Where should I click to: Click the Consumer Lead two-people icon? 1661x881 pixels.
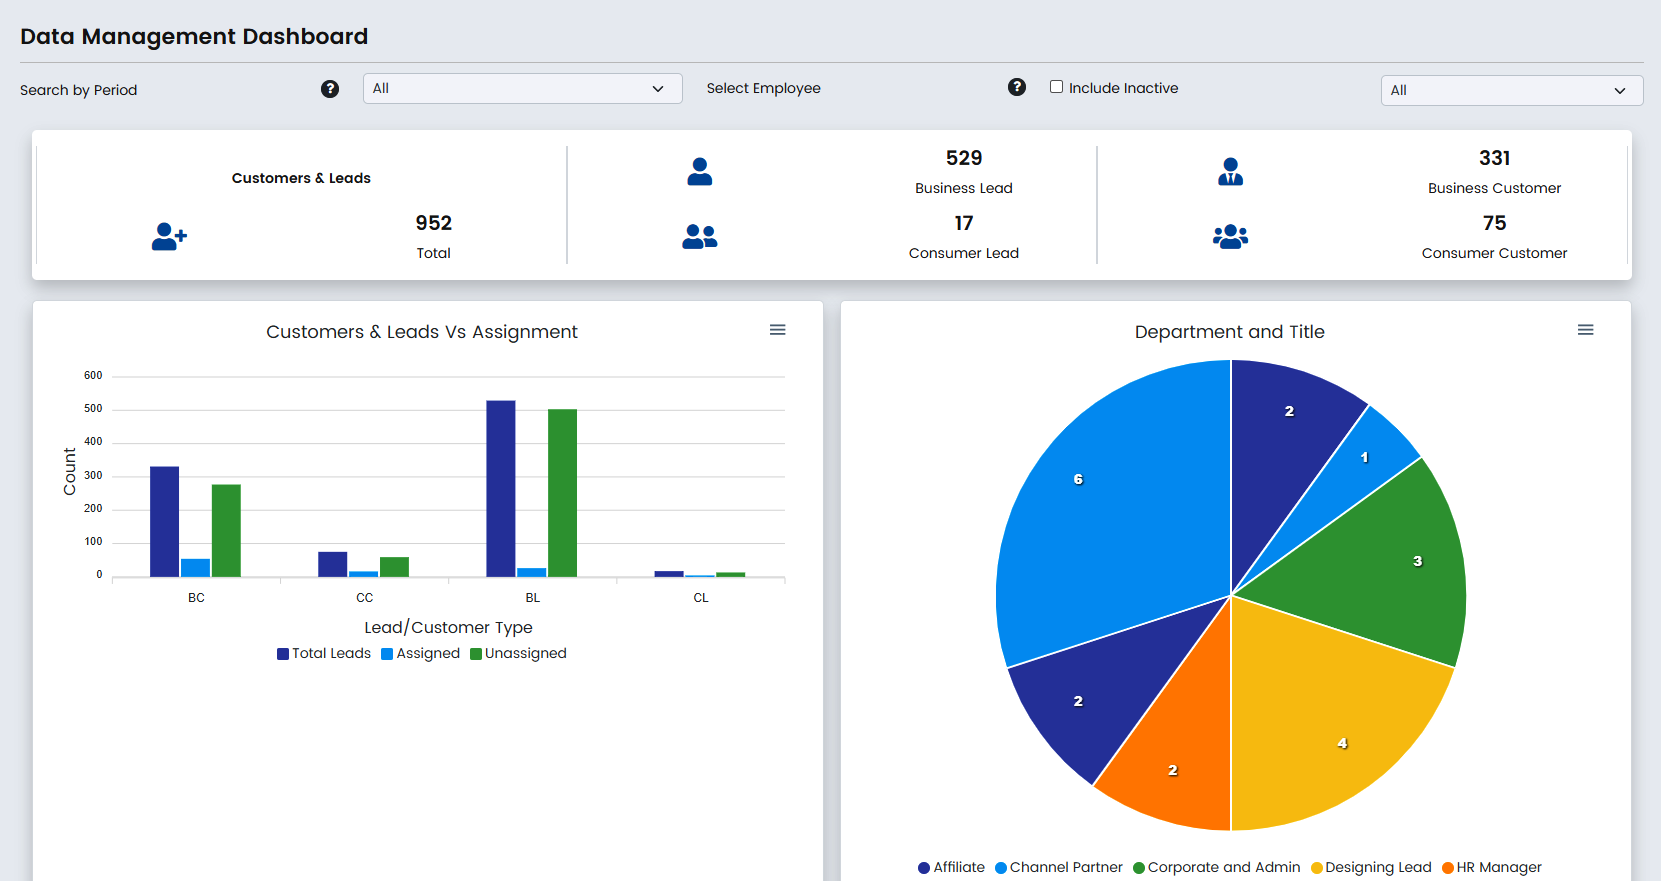[700, 237]
